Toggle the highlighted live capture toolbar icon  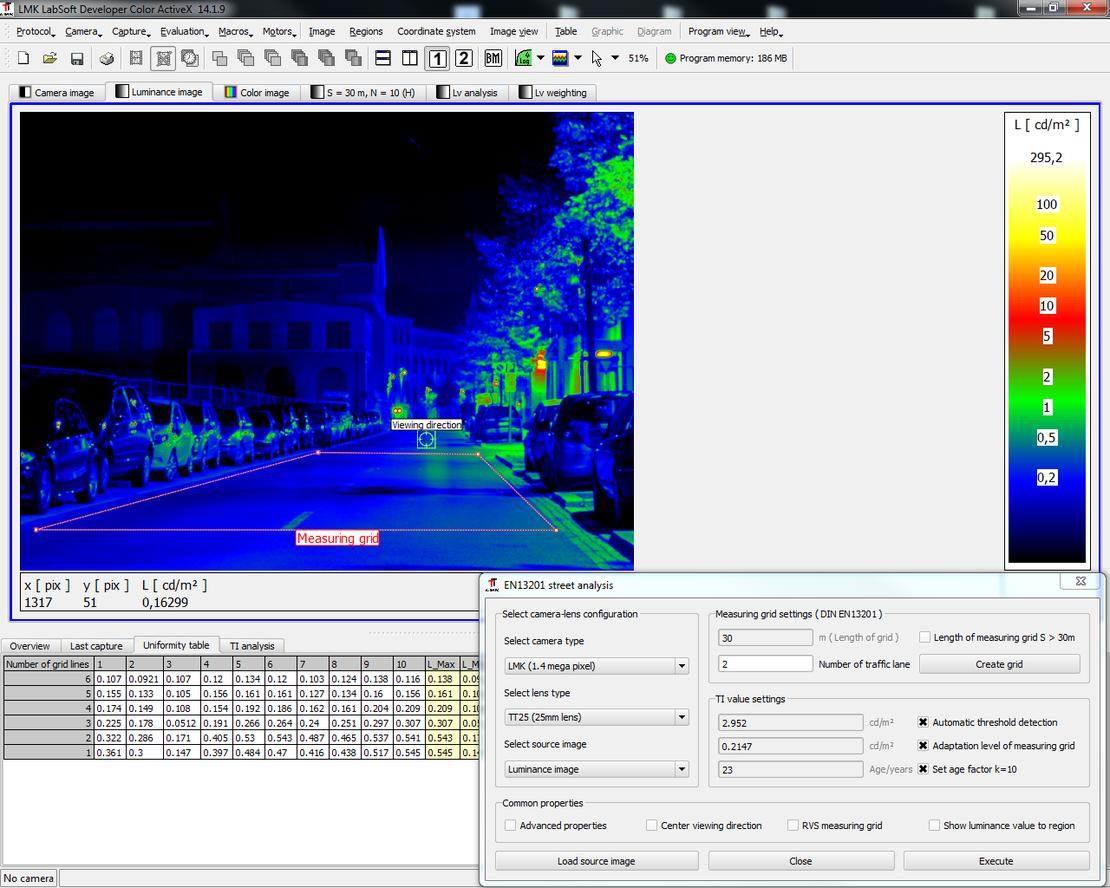163,58
